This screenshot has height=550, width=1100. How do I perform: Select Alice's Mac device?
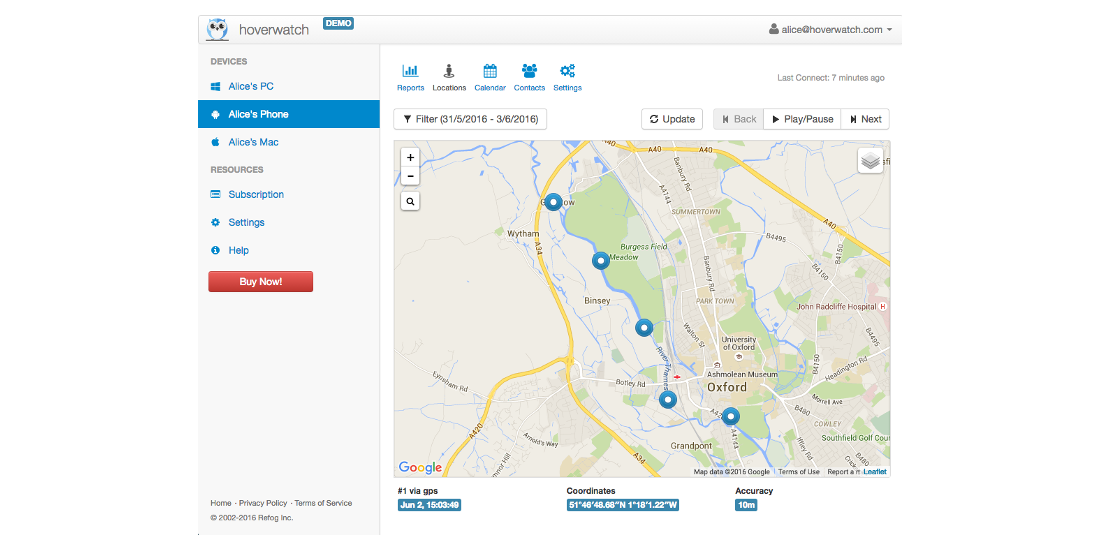288,142
